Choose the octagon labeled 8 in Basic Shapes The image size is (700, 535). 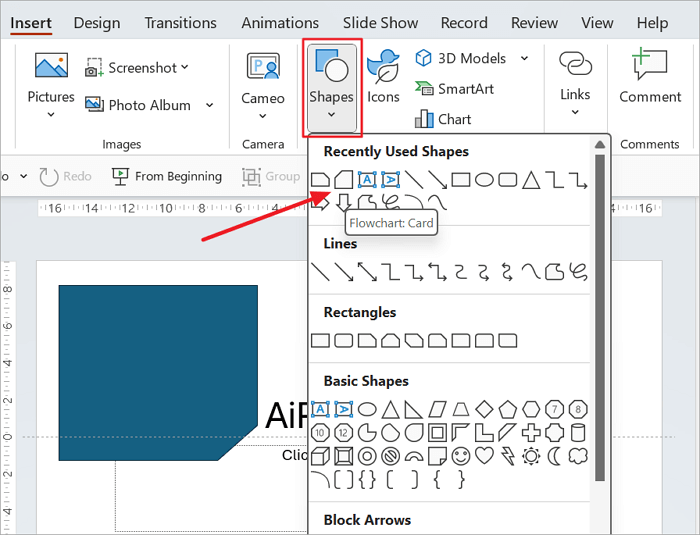(578, 409)
